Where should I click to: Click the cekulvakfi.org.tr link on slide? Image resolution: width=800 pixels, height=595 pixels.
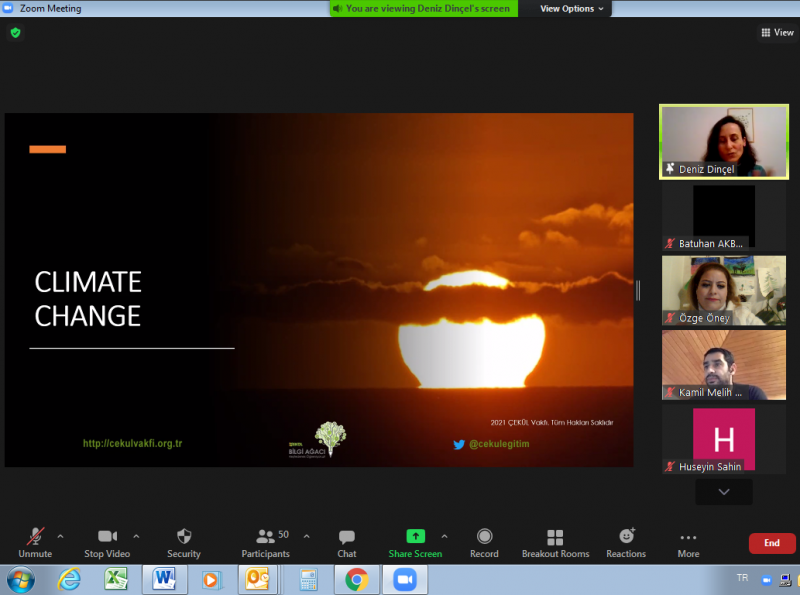(x=132, y=444)
